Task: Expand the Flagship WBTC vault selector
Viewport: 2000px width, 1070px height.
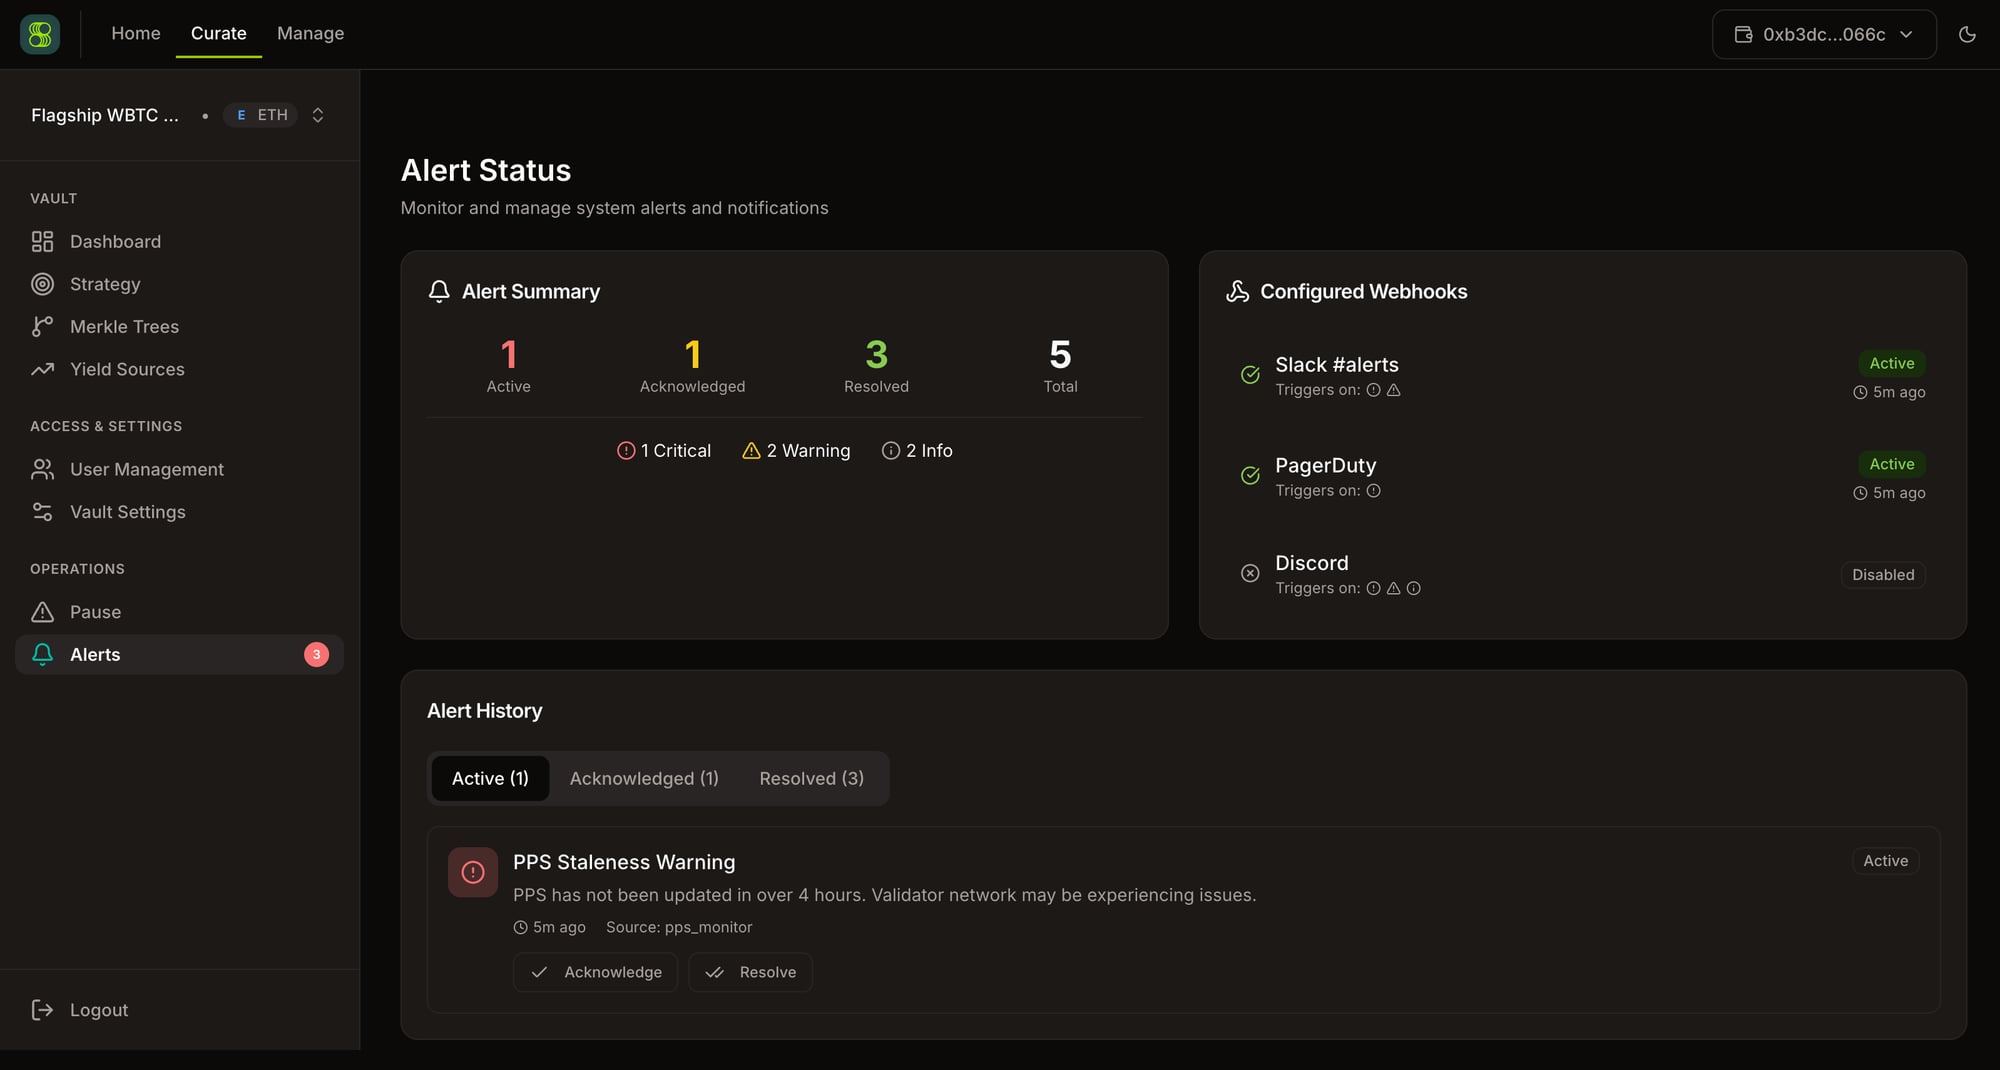Action: (x=180, y=115)
